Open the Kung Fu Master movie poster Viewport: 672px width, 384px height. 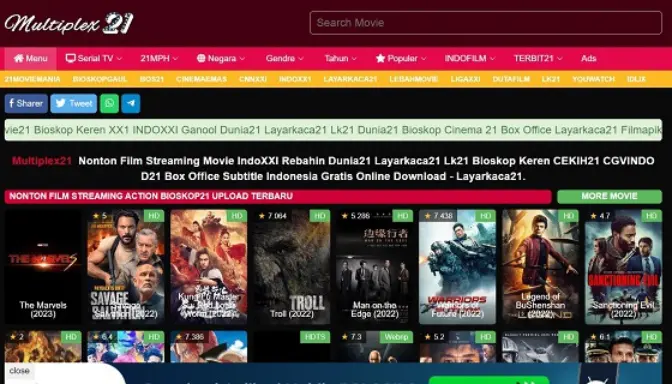tap(209, 267)
